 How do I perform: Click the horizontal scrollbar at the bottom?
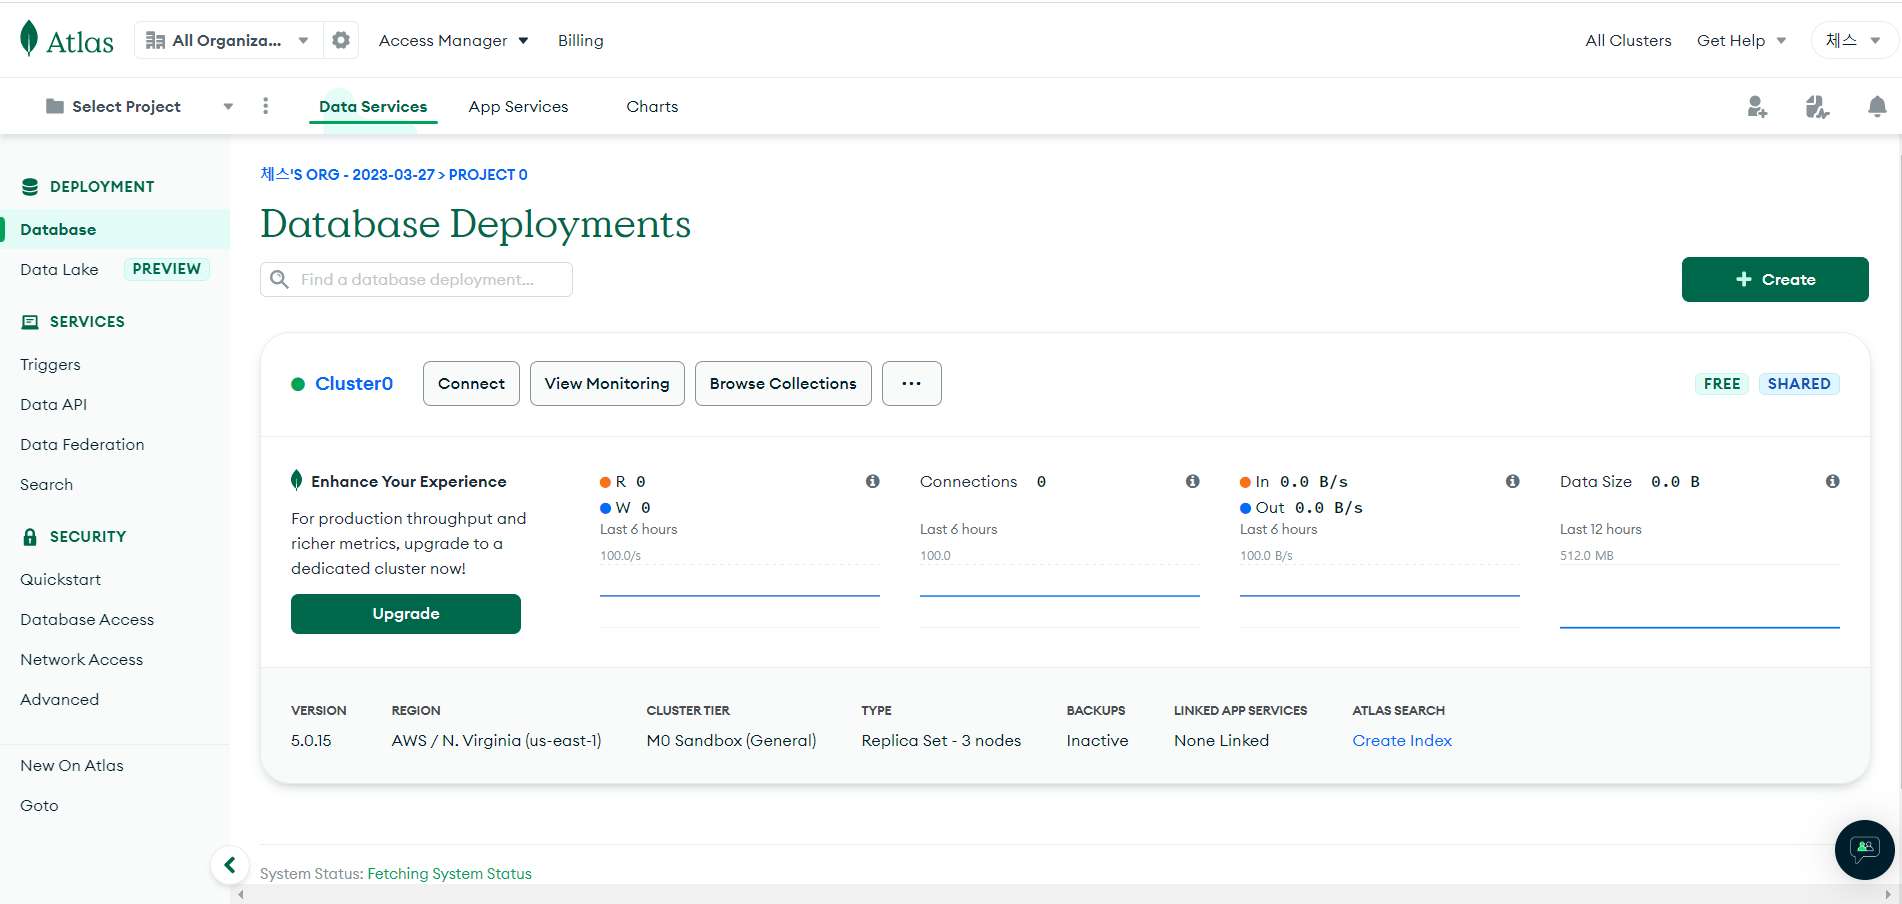[1065, 894]
